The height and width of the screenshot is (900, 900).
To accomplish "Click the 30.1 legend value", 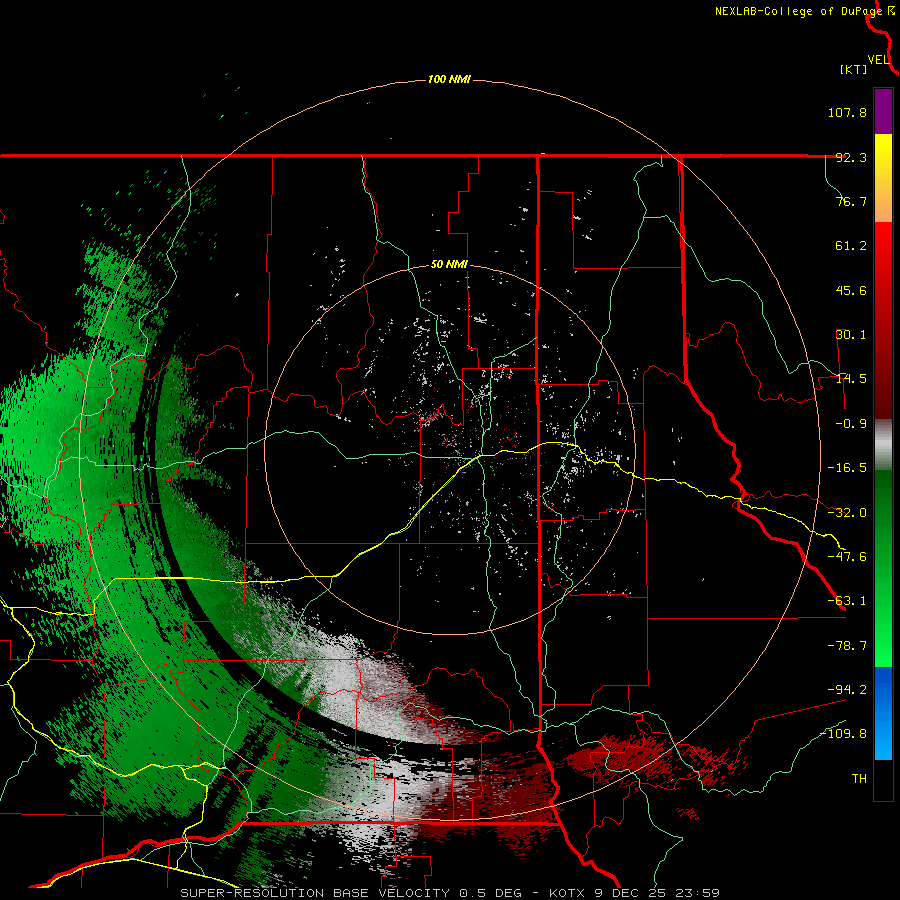I will coord(851,335).
